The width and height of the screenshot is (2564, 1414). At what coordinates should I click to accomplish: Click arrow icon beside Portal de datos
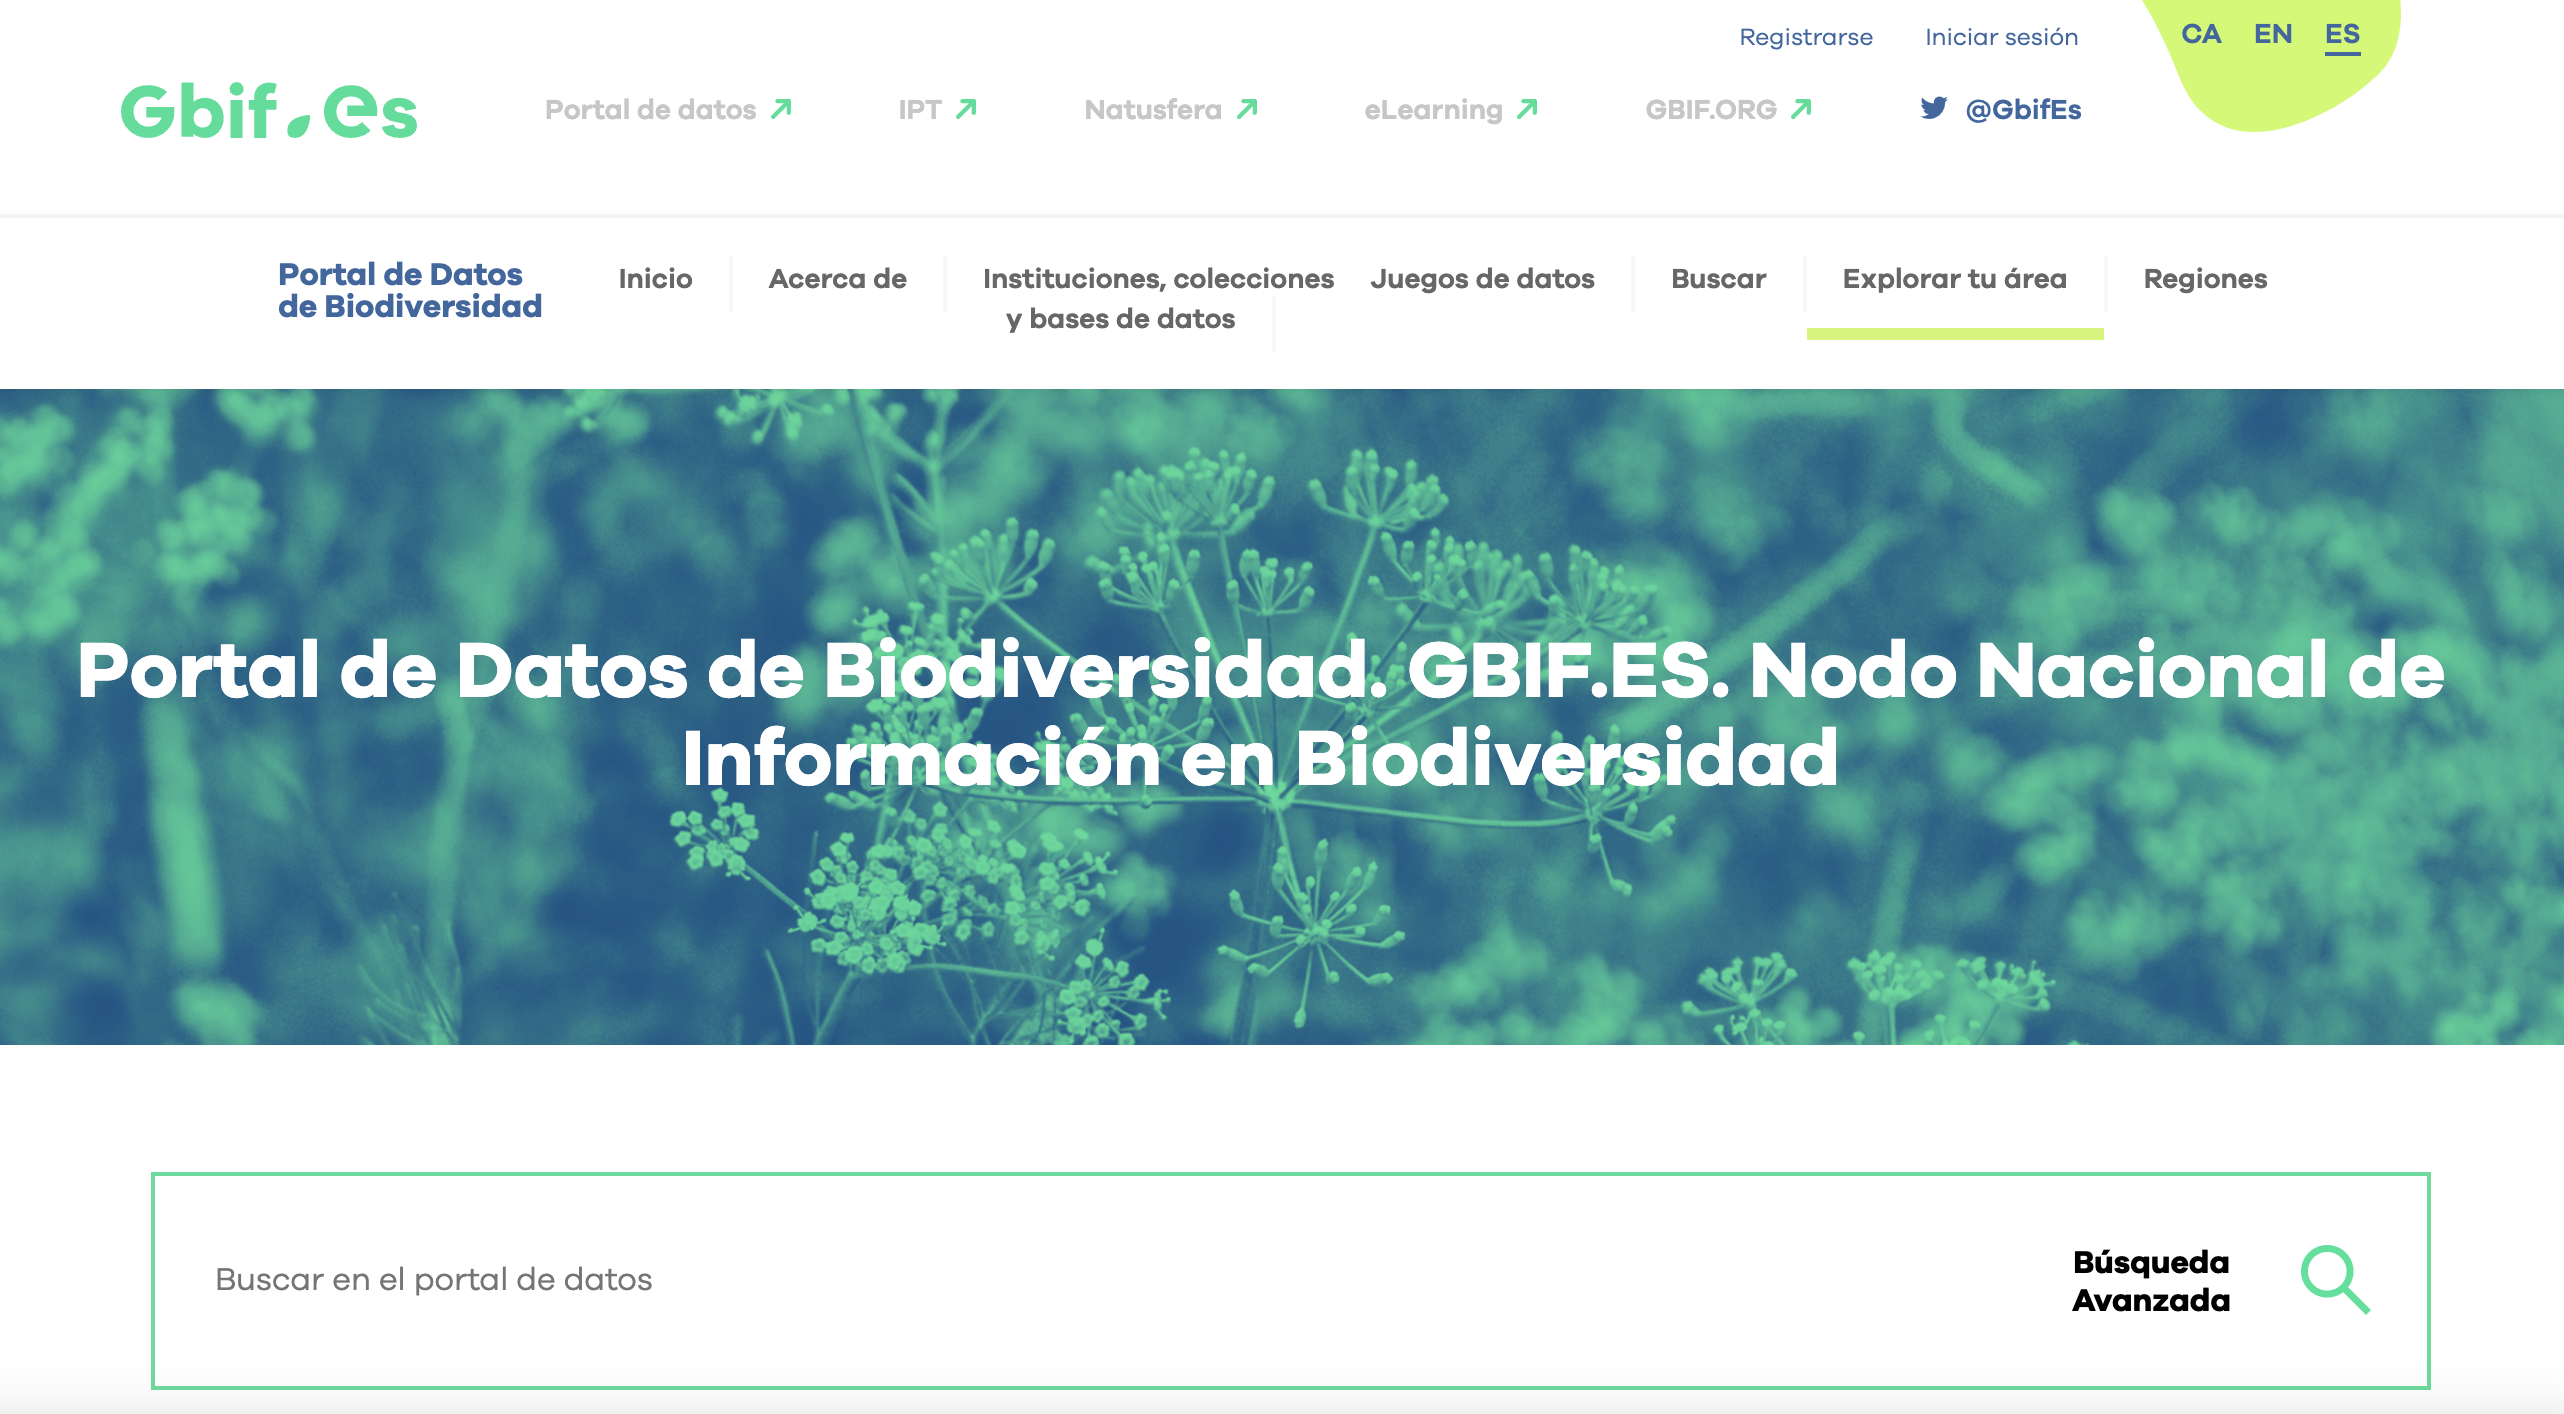782,108
